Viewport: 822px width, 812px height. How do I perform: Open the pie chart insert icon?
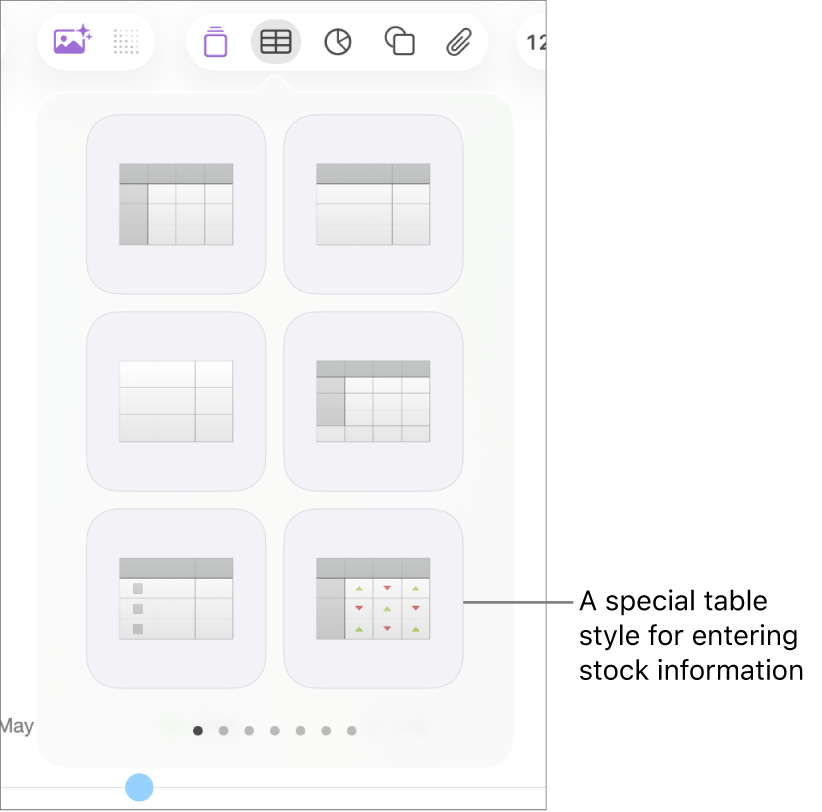pyautogui.click(x=337, y=42)
